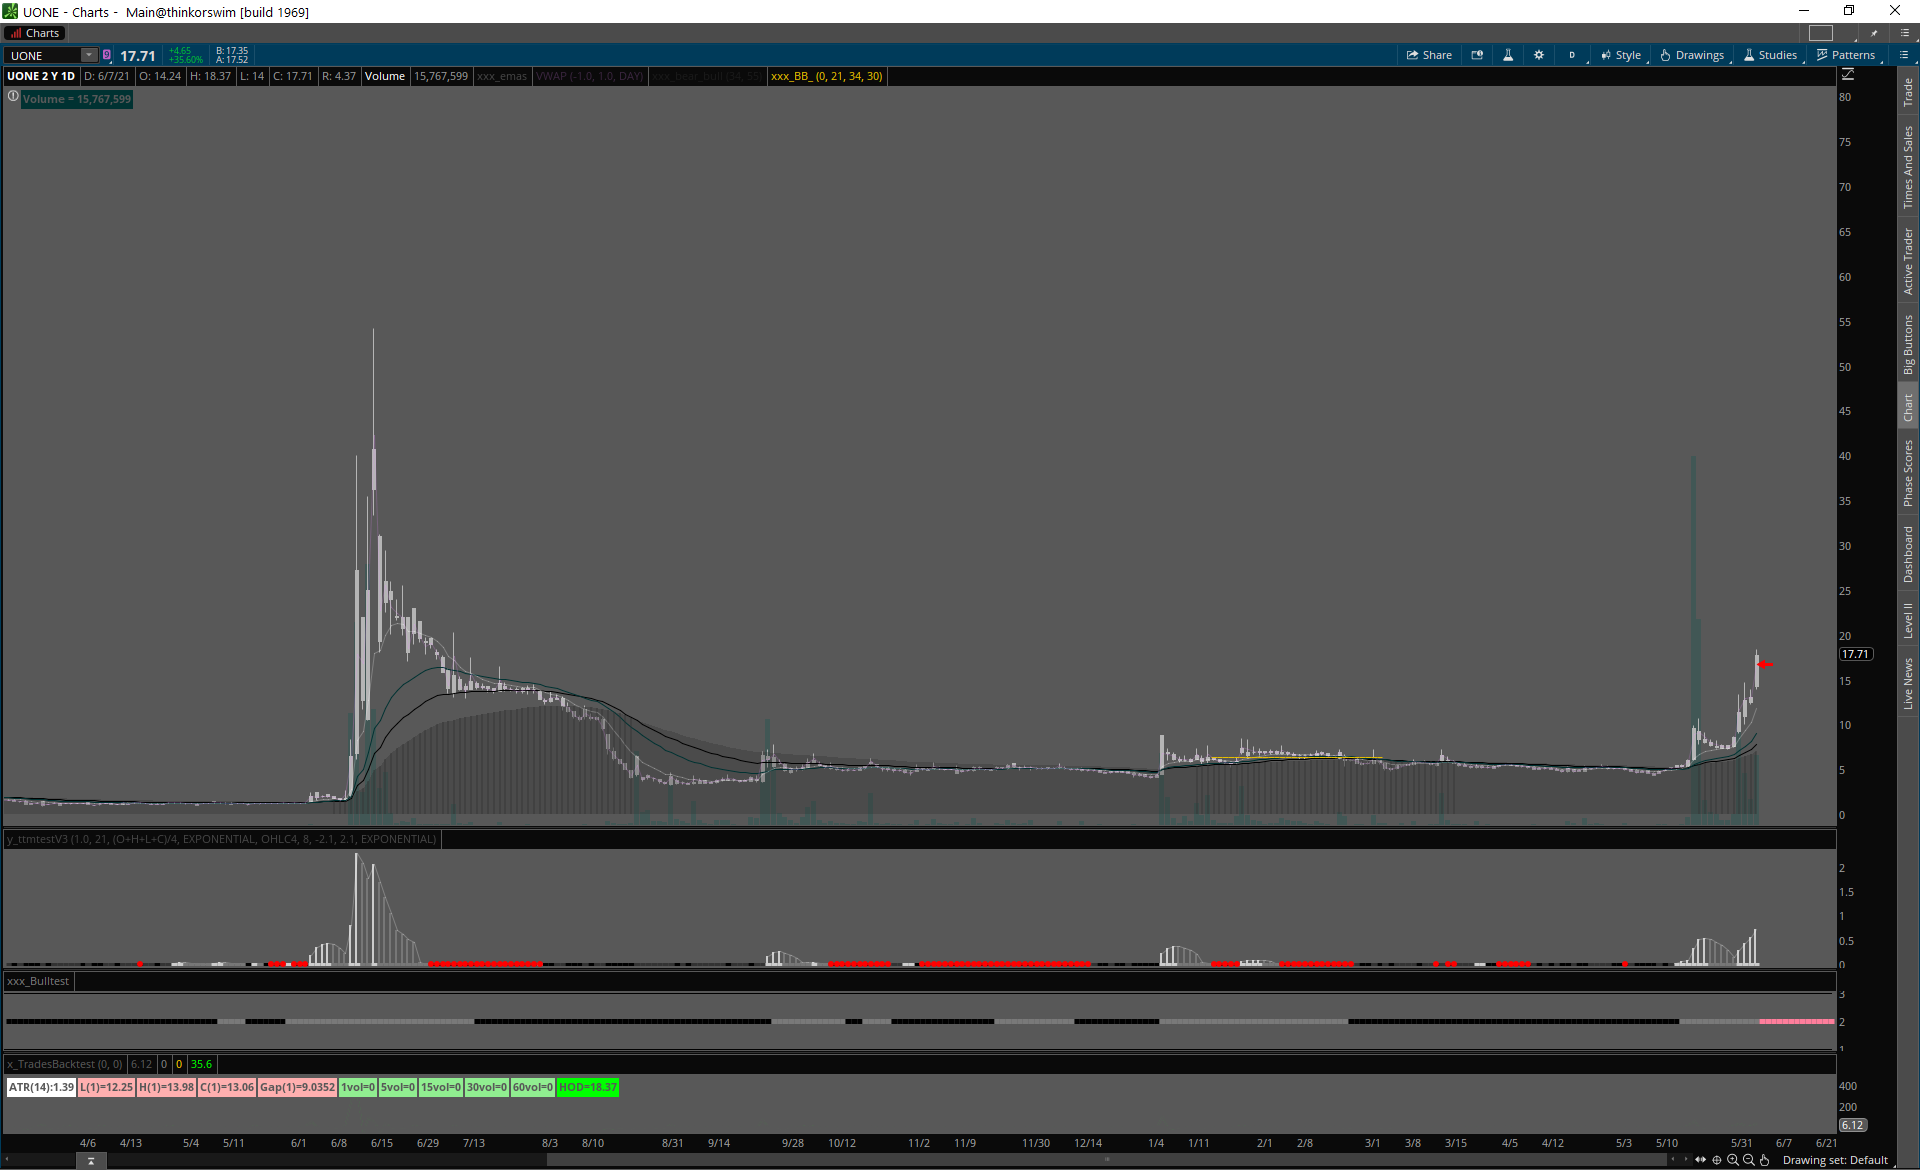This screenshot has height=1170, width=1920.
Task: Click the purple number 9 link icon
Action: click(107, 55)
